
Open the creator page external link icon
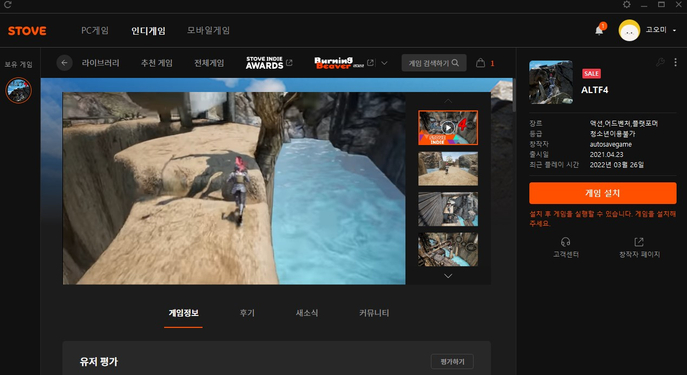tap(639, 242)
